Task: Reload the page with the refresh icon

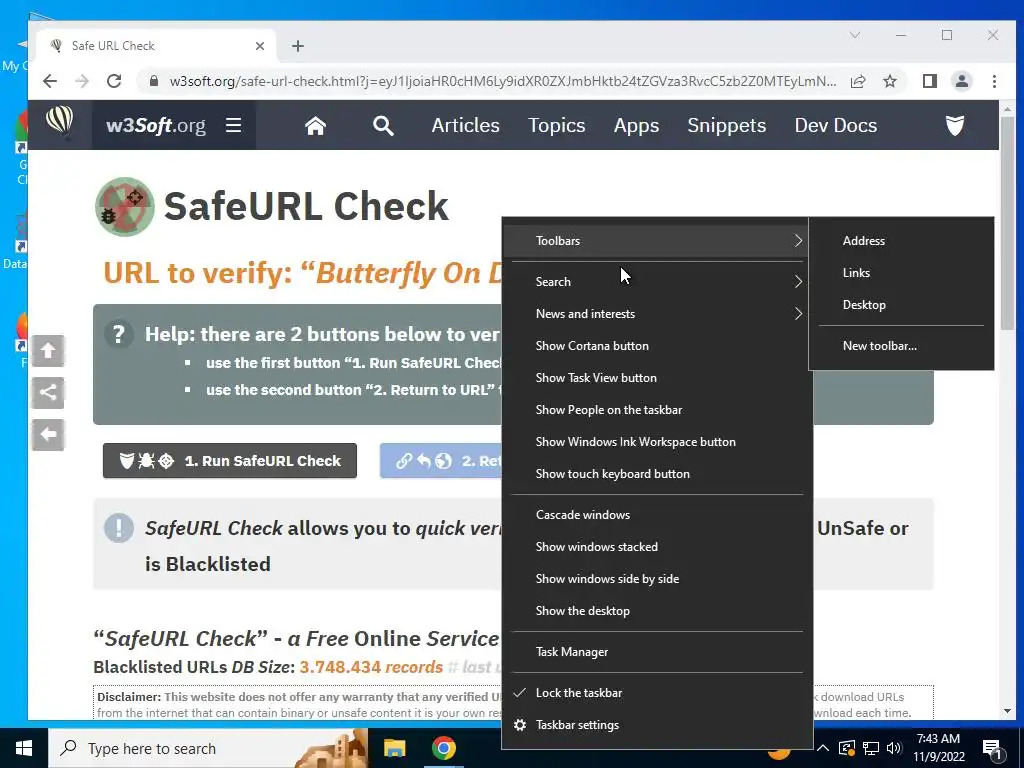Action: click(114, 81)
